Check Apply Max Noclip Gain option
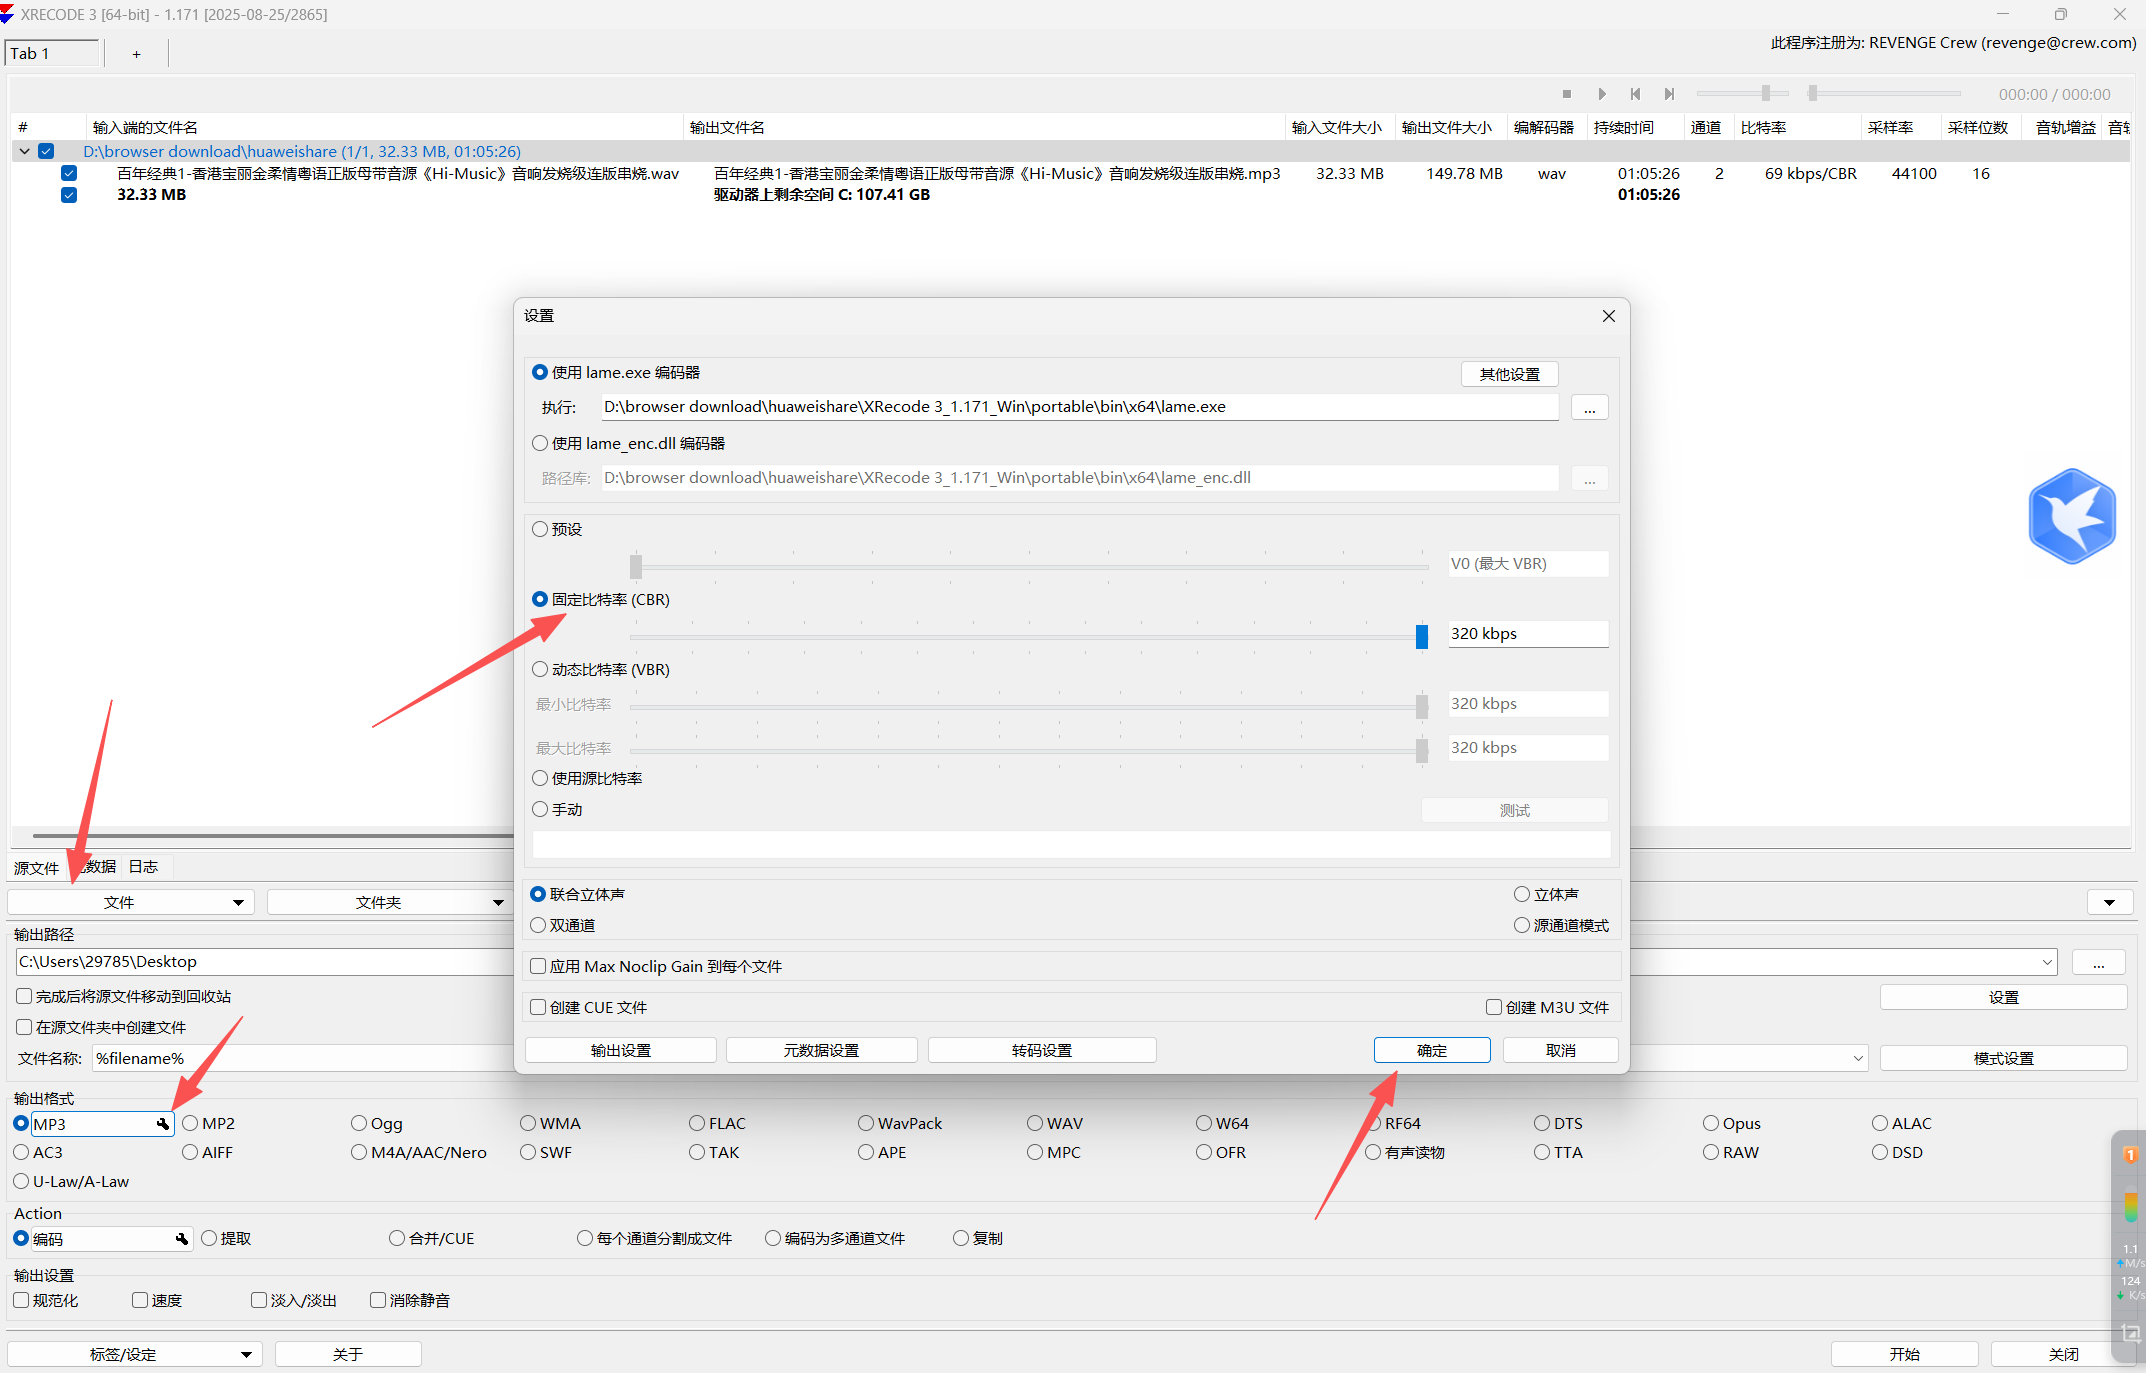This screenshot has height=1373, width=2146. point(538,966)
